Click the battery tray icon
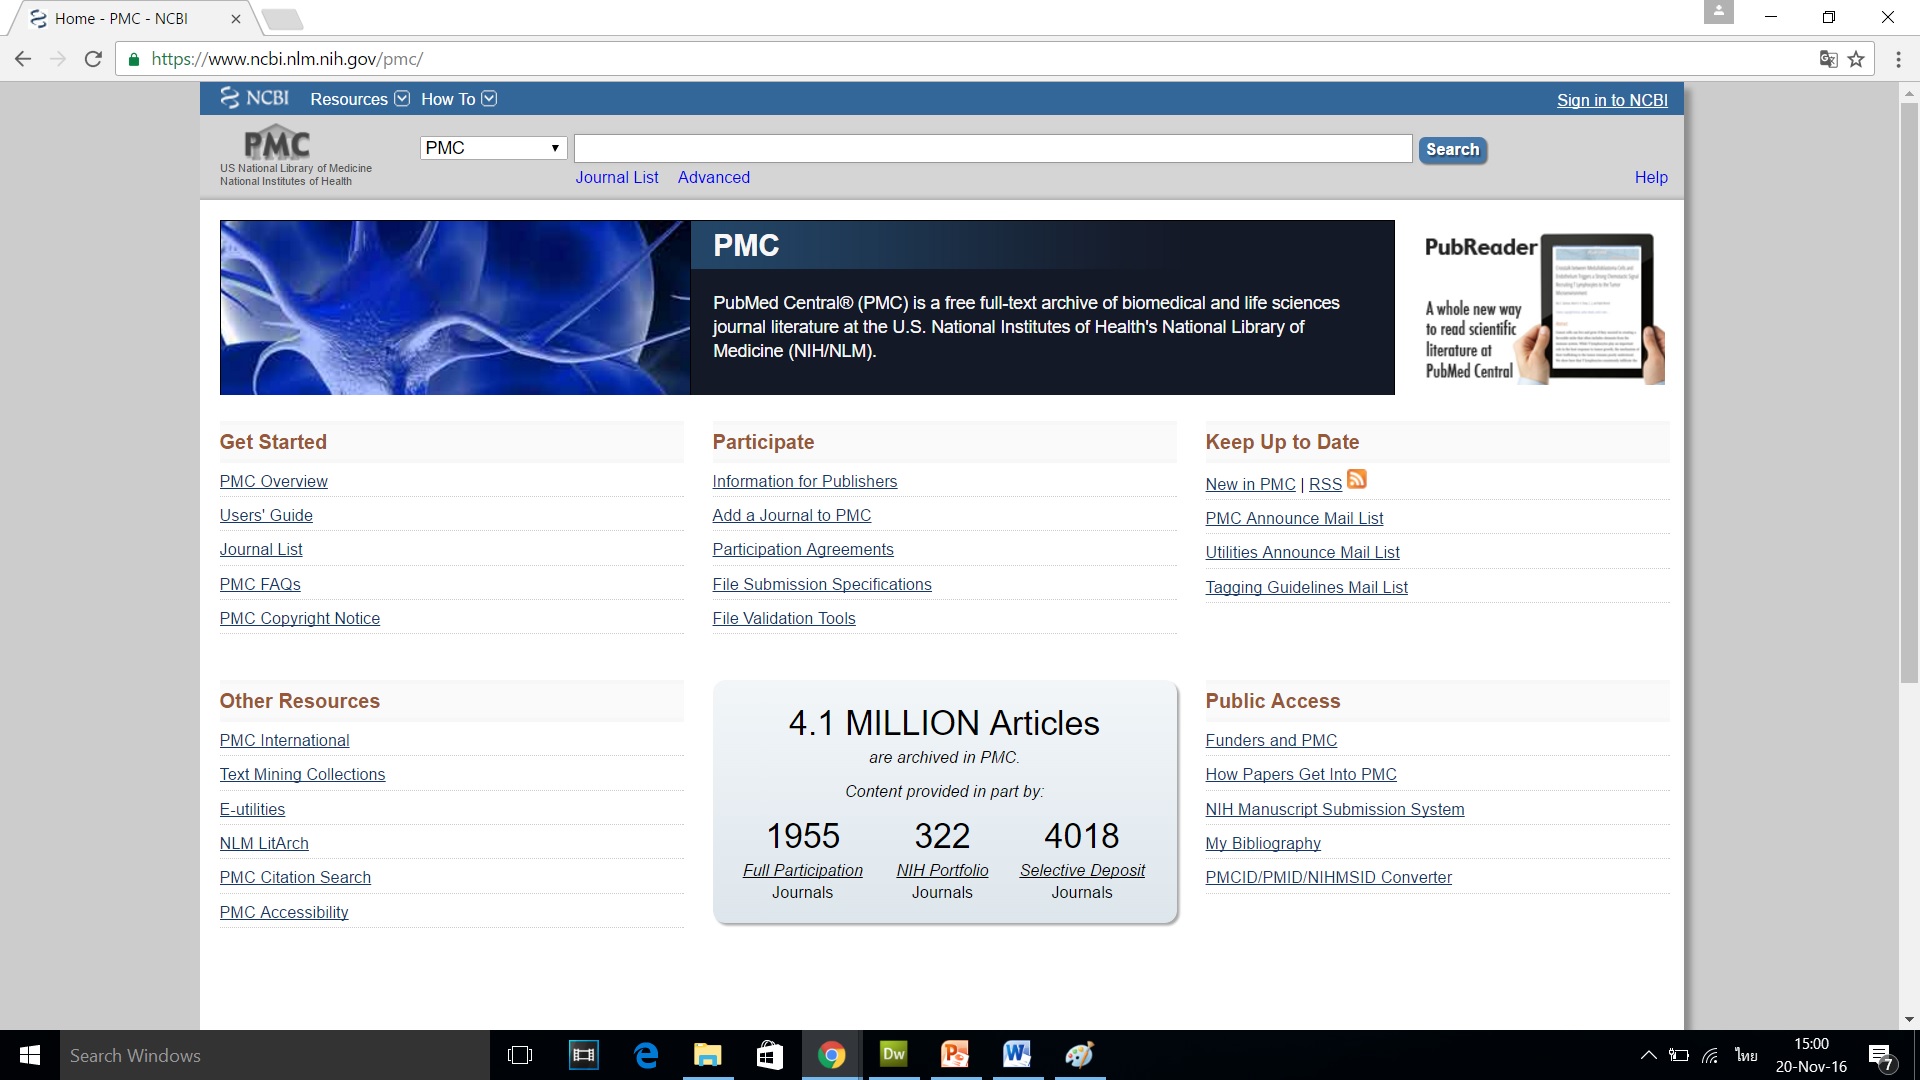The width and height of the screenshot is (1920, 1080). pos(1679,1055)
